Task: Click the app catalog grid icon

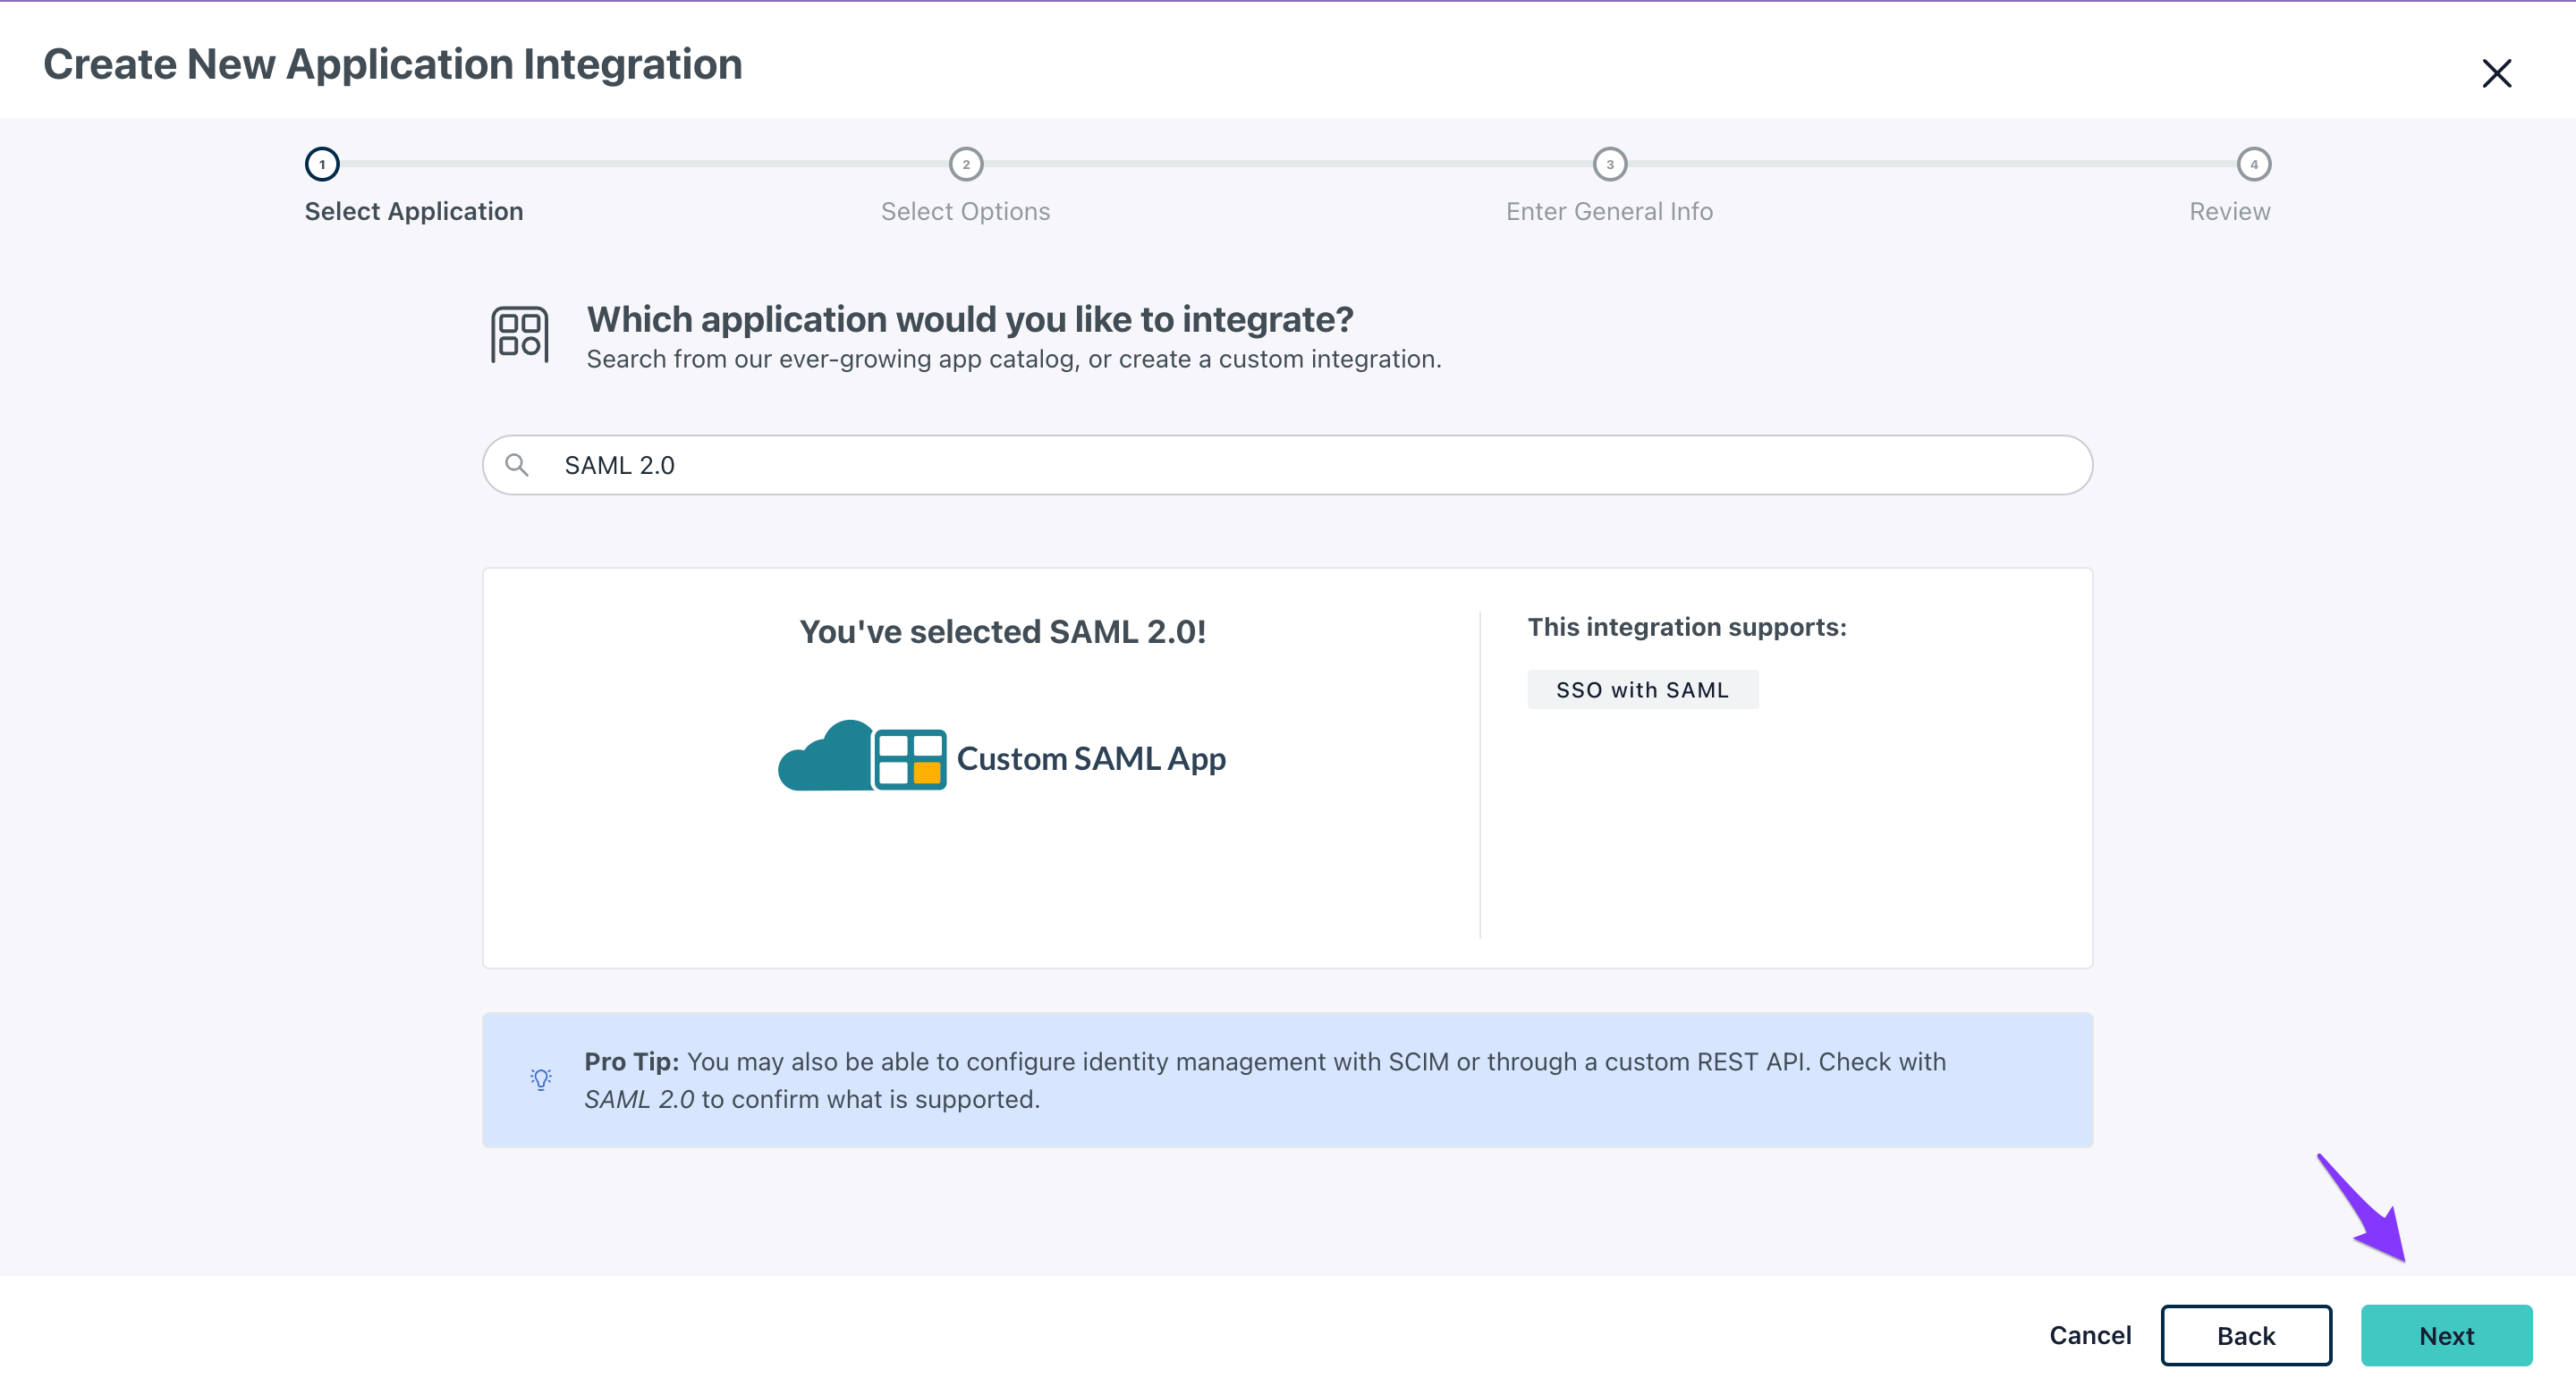Action: (519, 335)
